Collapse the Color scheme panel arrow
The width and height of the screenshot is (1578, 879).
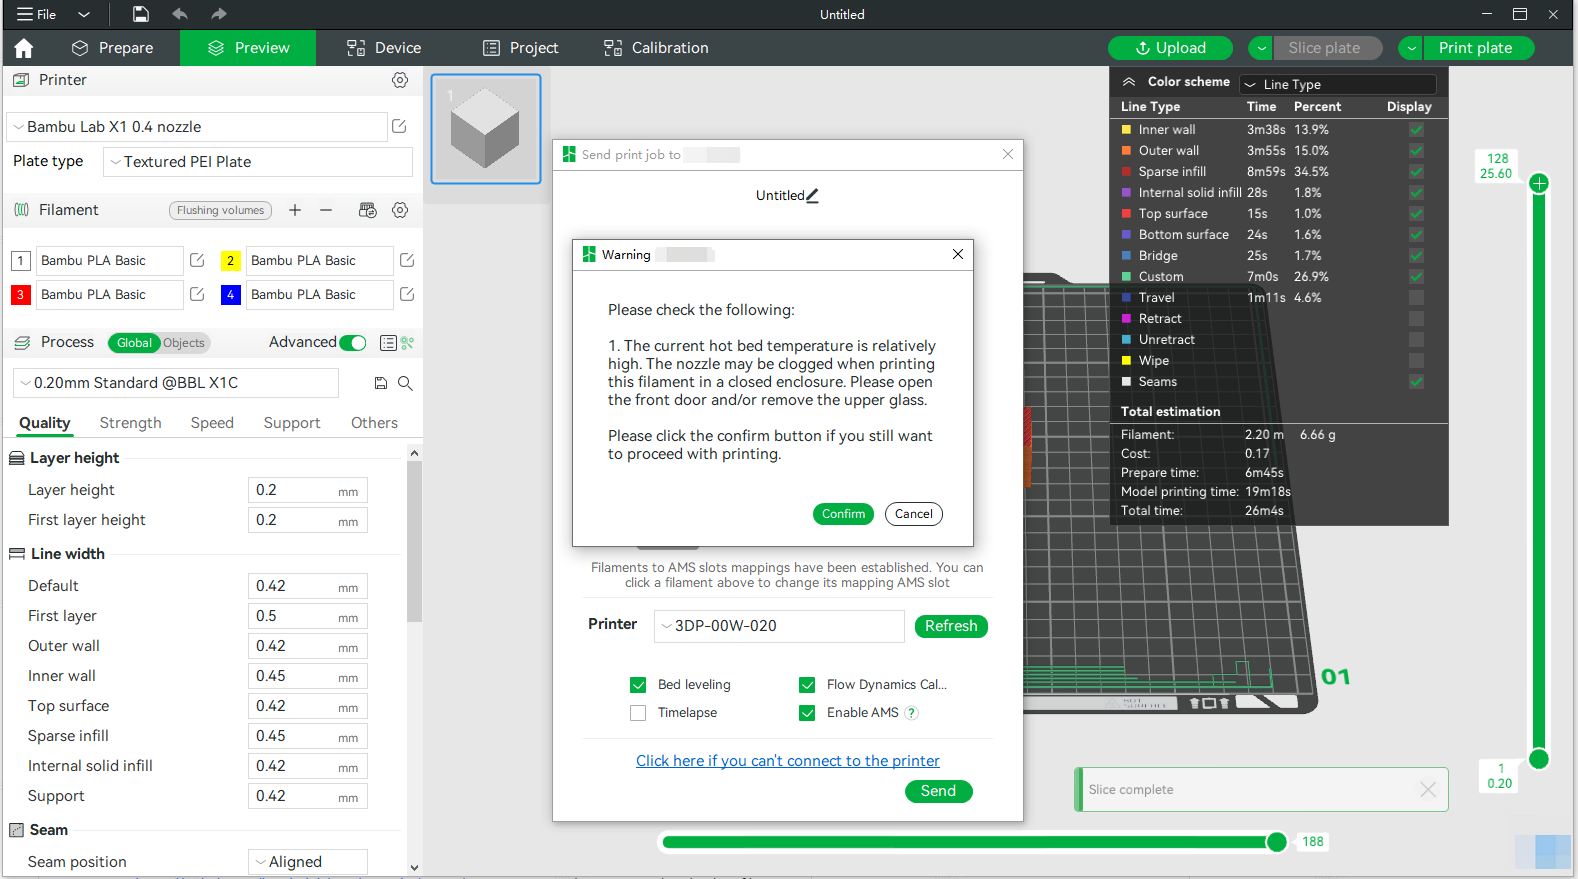[1129, 82]
